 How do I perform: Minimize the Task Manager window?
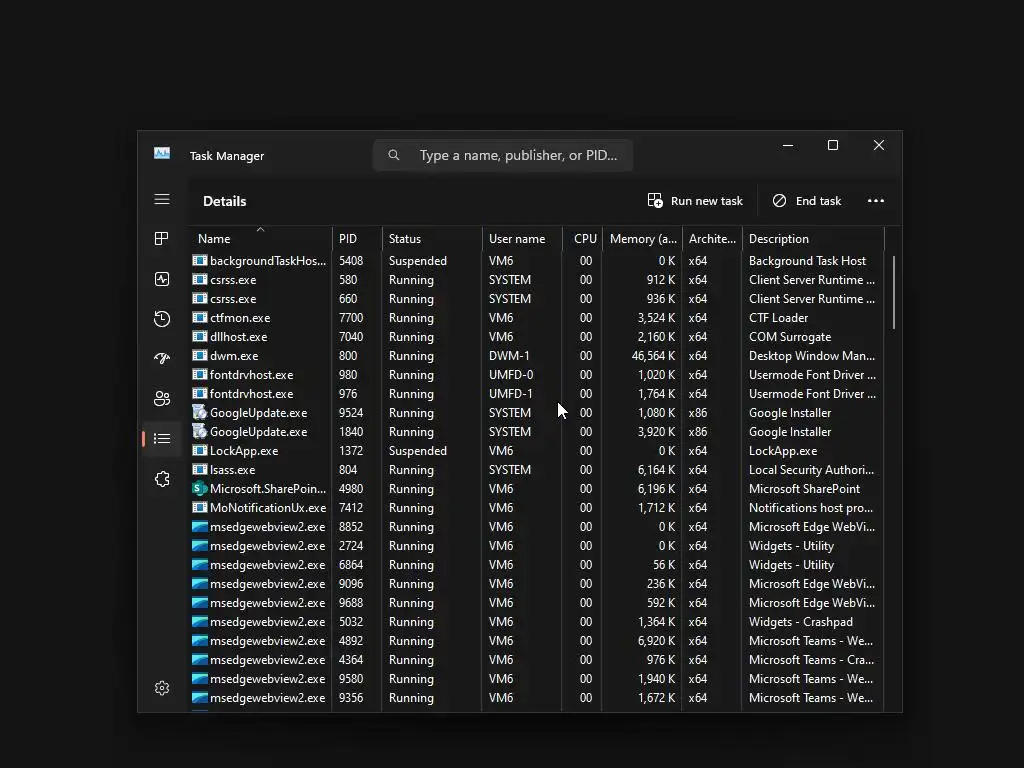[788, 145]
